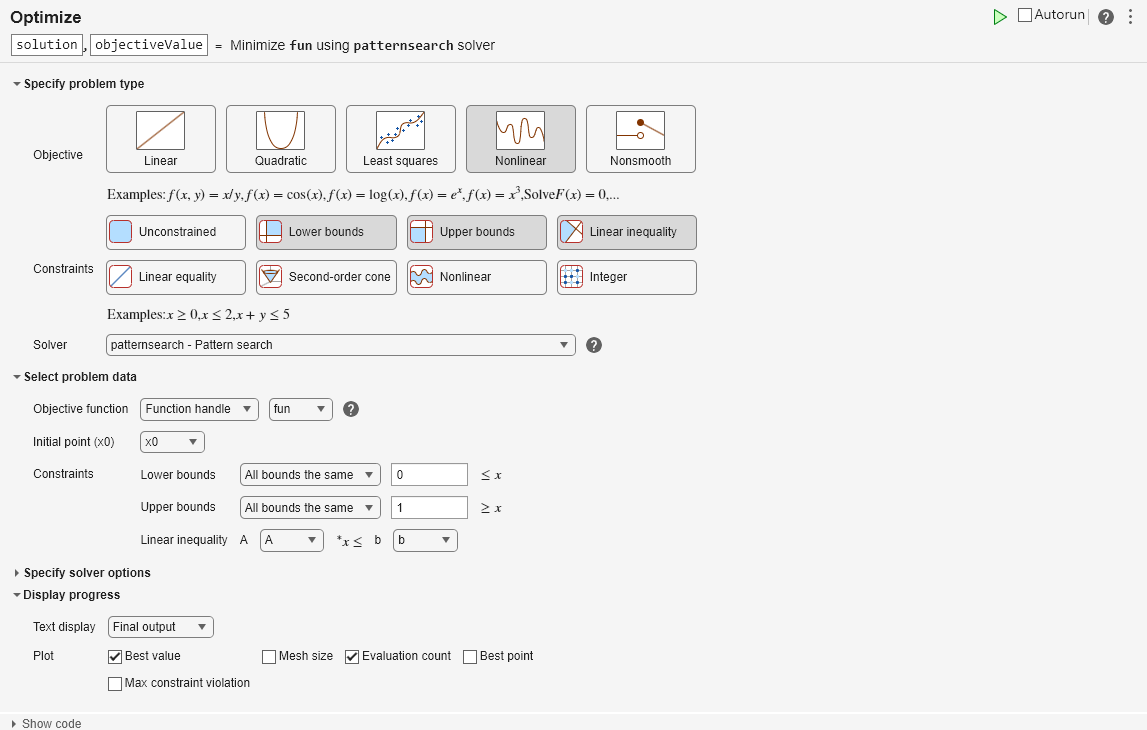Enable Autorun
The width and height of the screenshot is (1147, 730).
tap(1023, 15)
